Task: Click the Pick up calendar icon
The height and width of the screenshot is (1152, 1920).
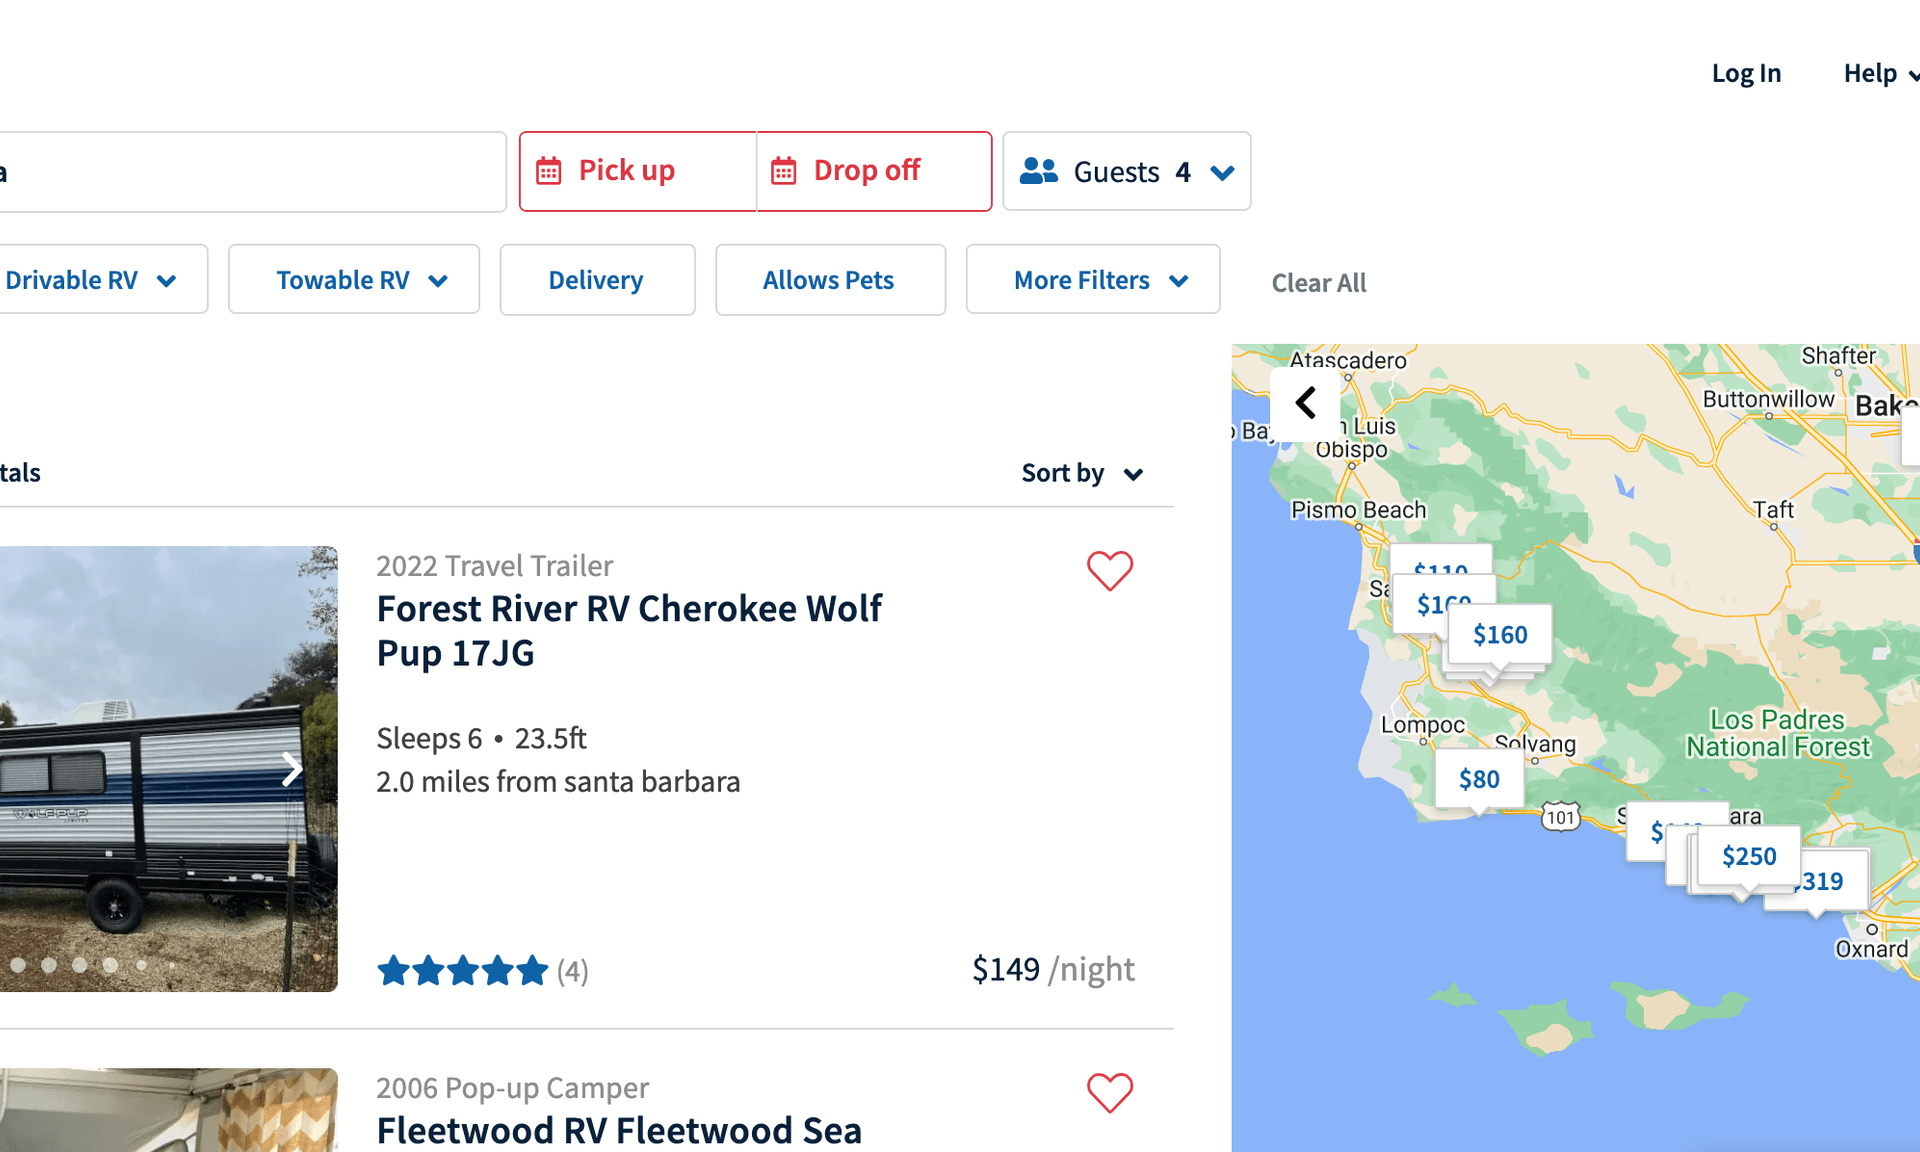Action: 549,171
